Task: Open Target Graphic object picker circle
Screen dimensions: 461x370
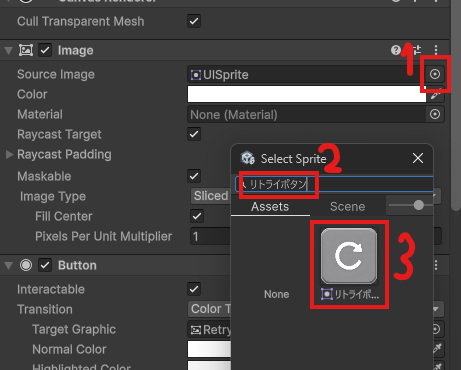Action: [x=435, y=329]
